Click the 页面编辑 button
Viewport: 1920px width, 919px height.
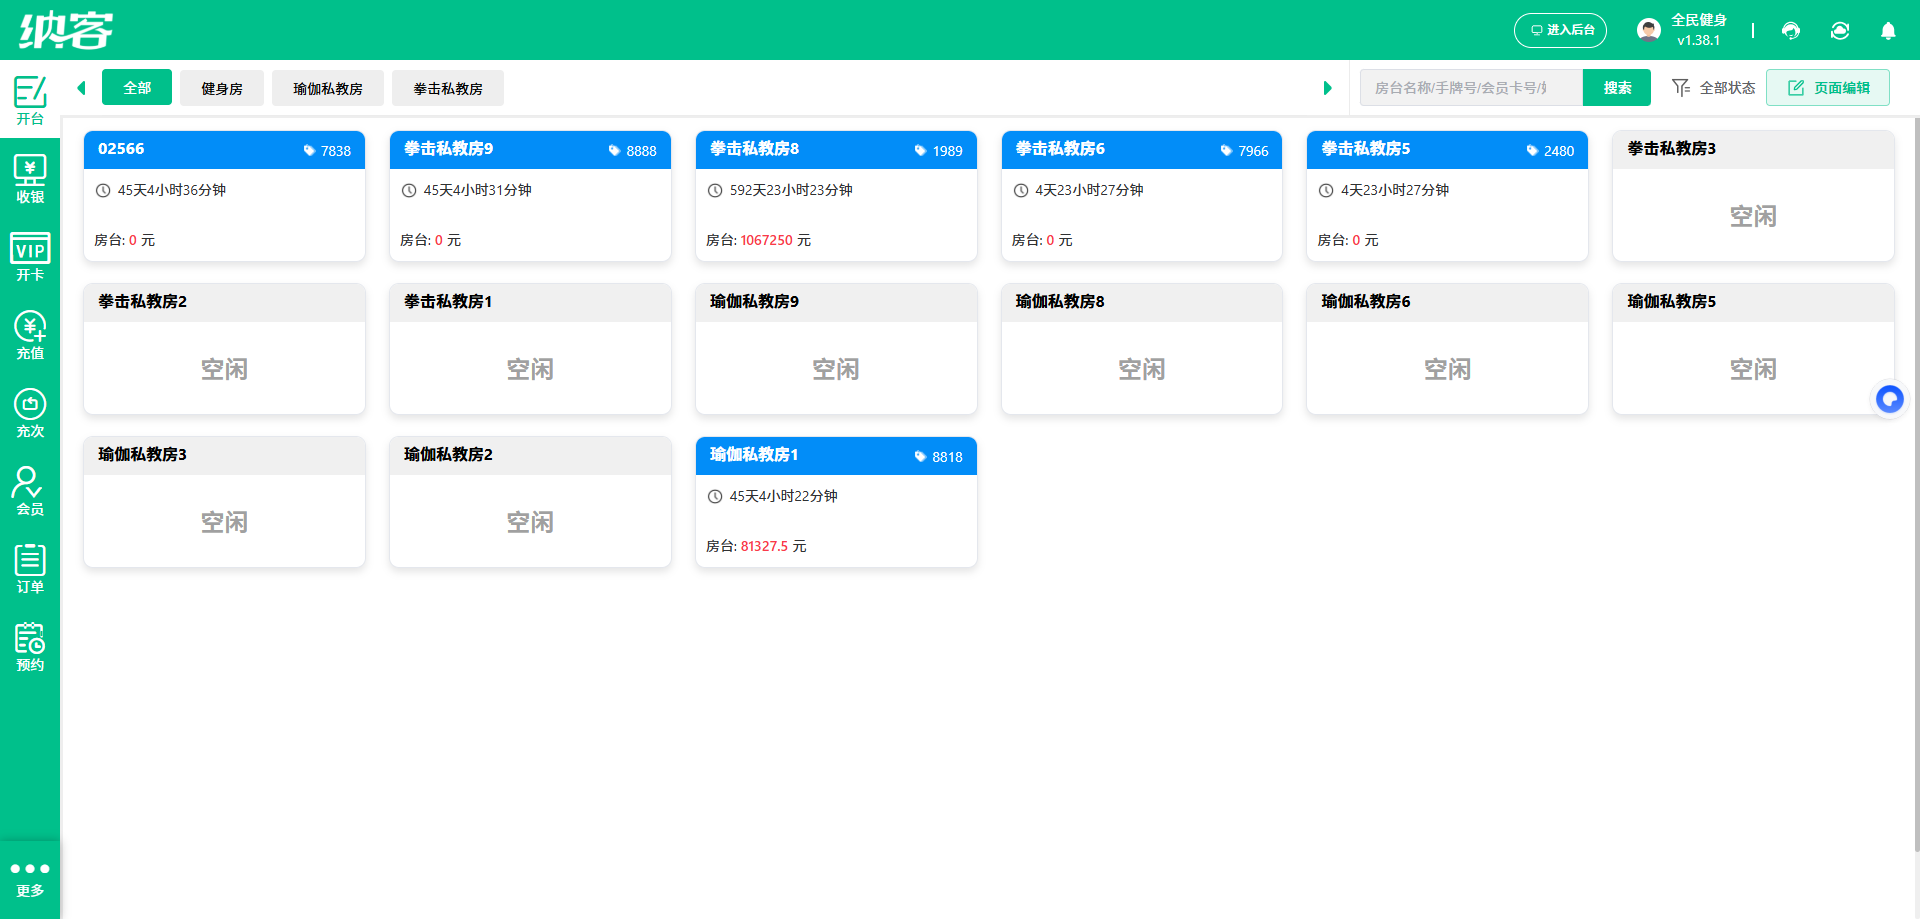1828,88
